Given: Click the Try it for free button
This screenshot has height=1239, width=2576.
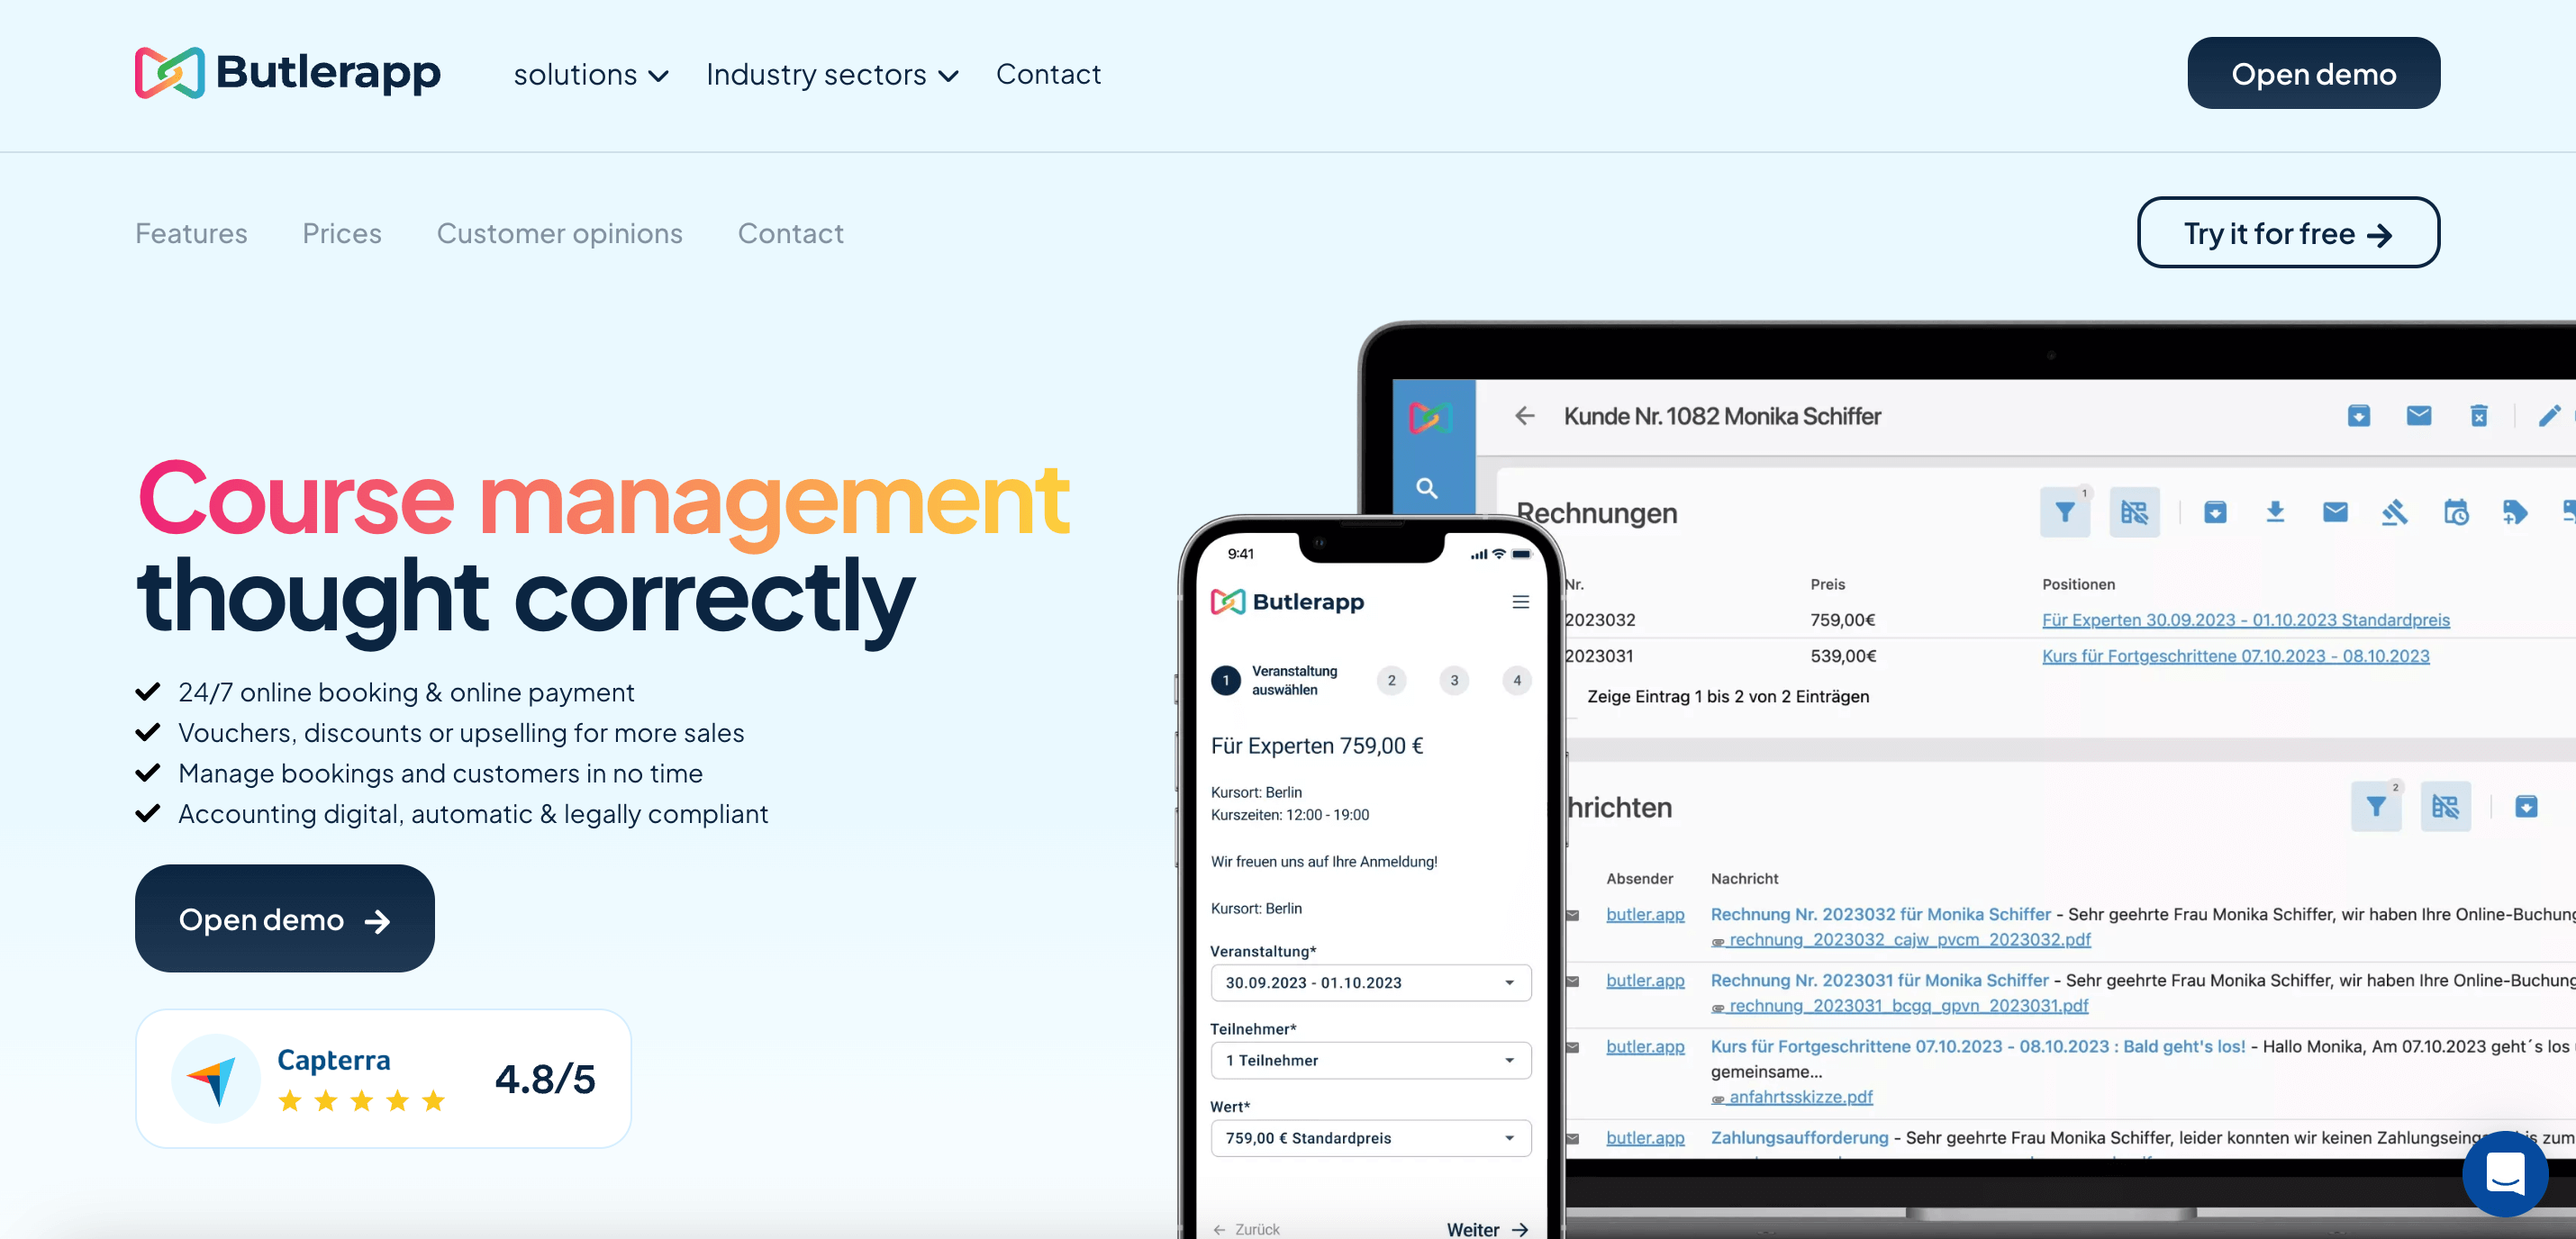Looking at the screenshot, I should pos(2287,233).
